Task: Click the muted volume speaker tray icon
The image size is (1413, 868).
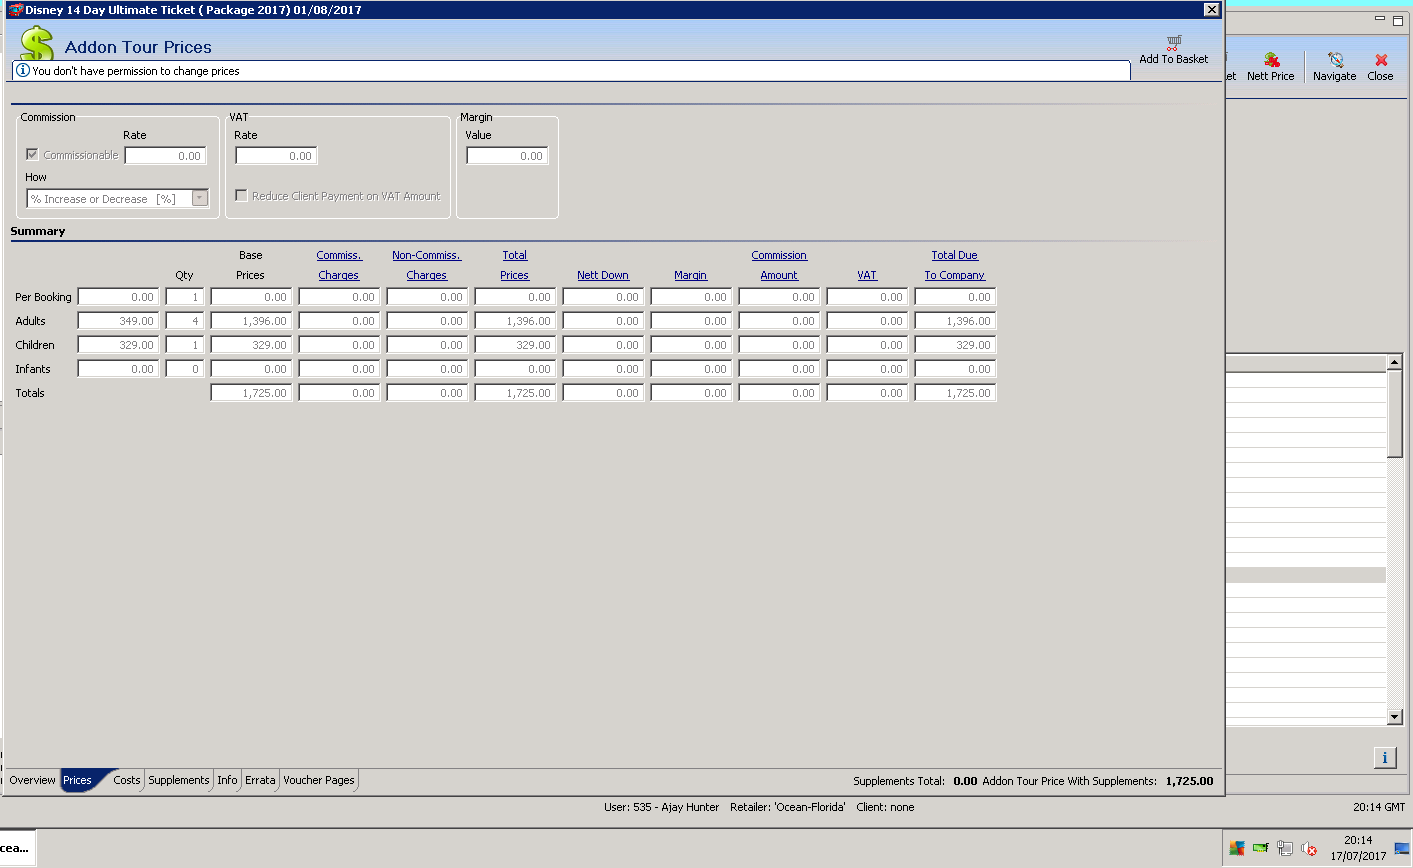Action: click(x=1309, y=849)
